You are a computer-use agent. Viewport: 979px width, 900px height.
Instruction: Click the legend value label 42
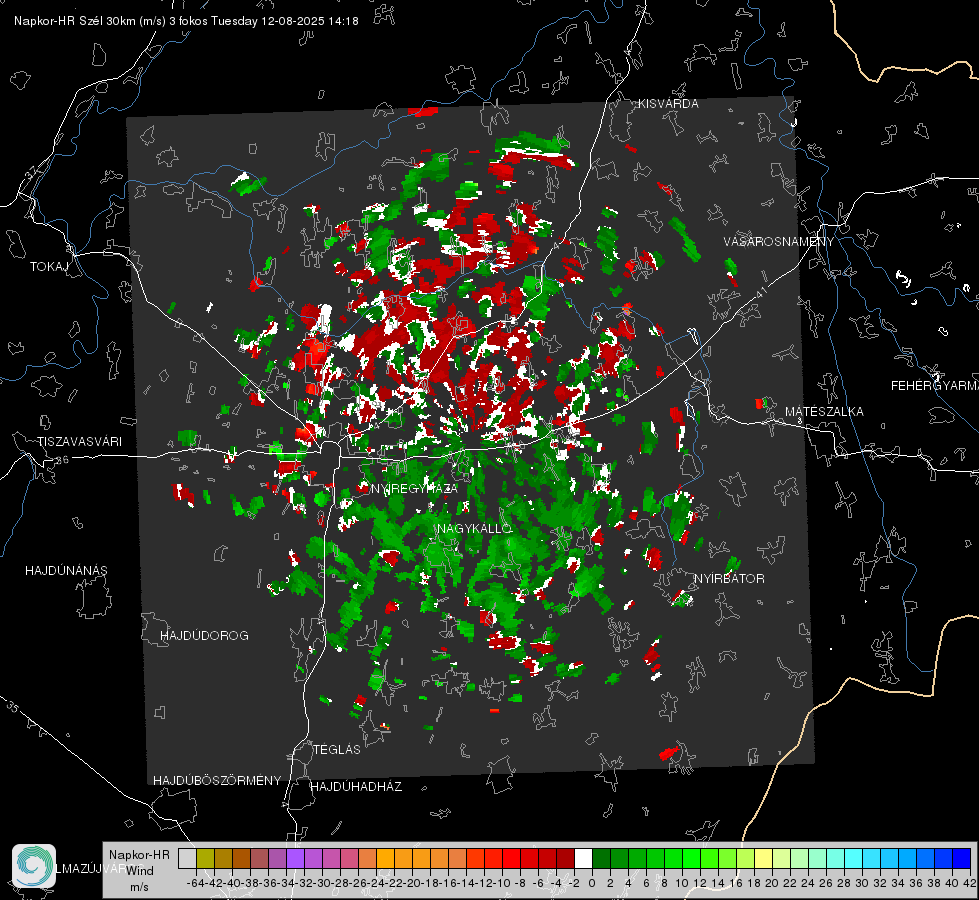pyautogui.click(x=969, y=883)
